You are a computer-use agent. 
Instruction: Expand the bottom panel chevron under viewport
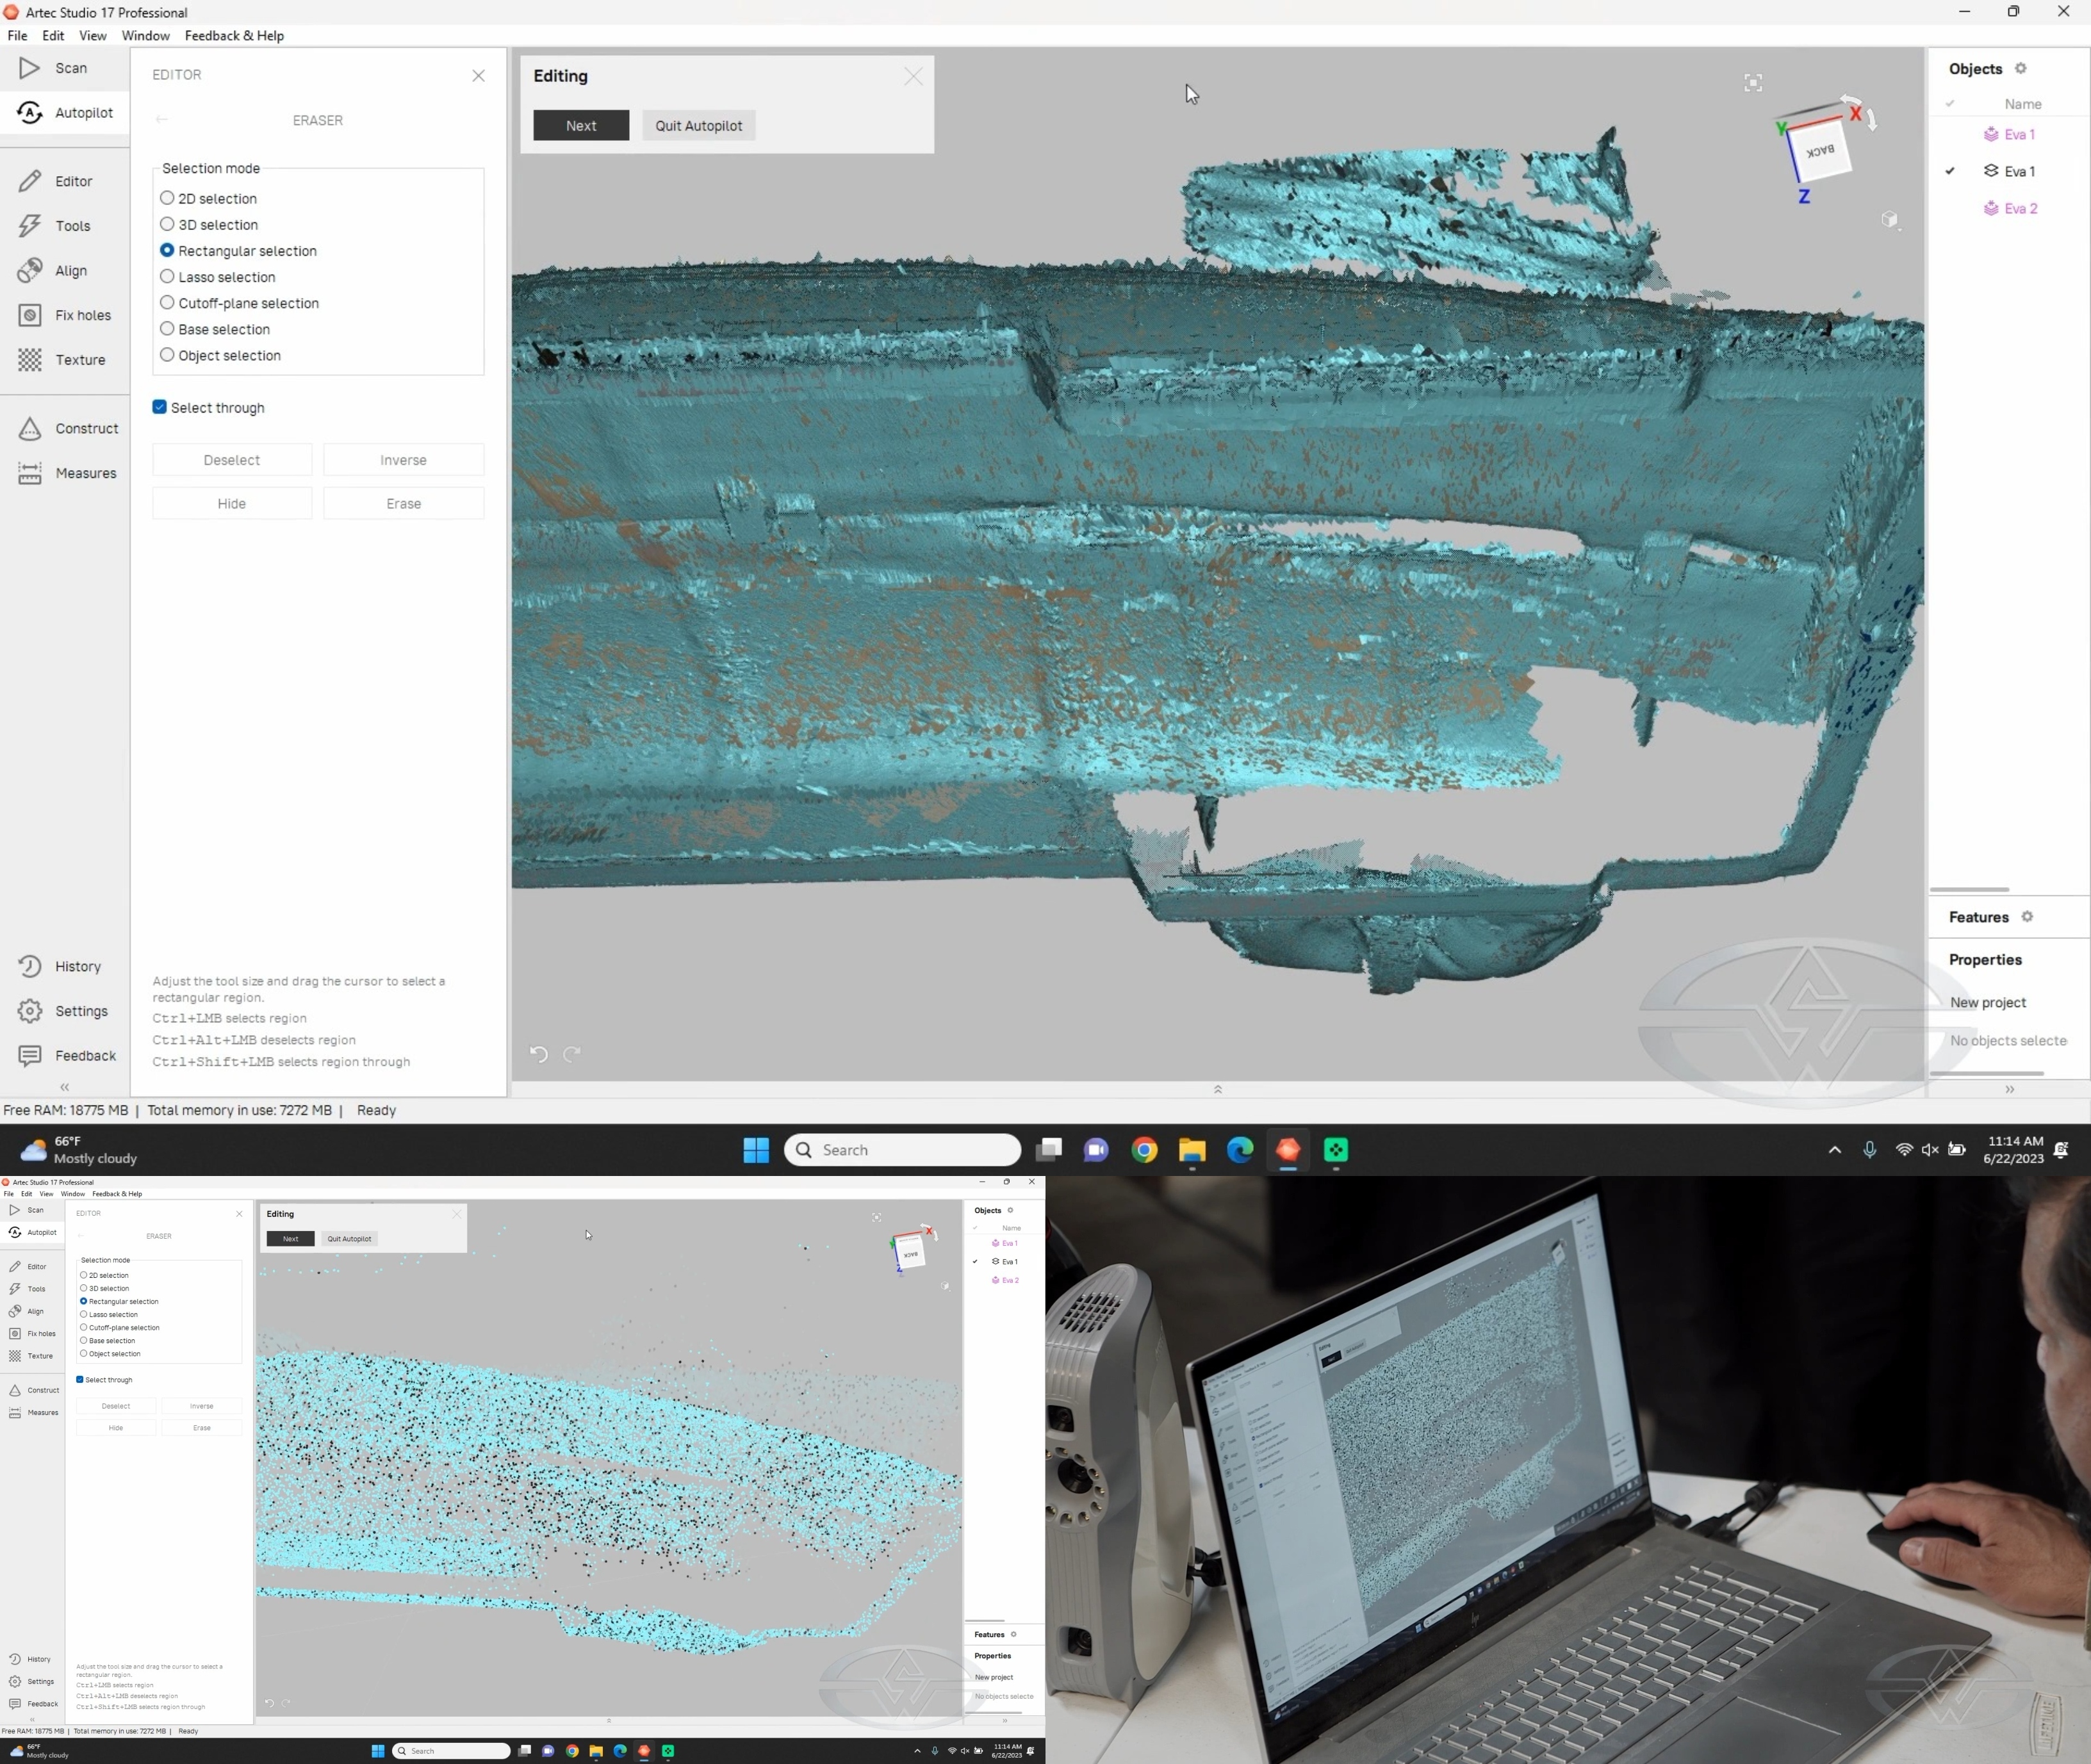coord(1218,1090)
